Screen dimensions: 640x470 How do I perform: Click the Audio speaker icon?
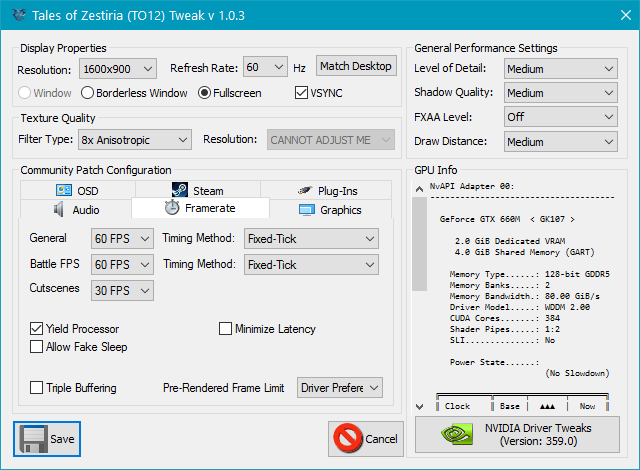coord(59,209)
